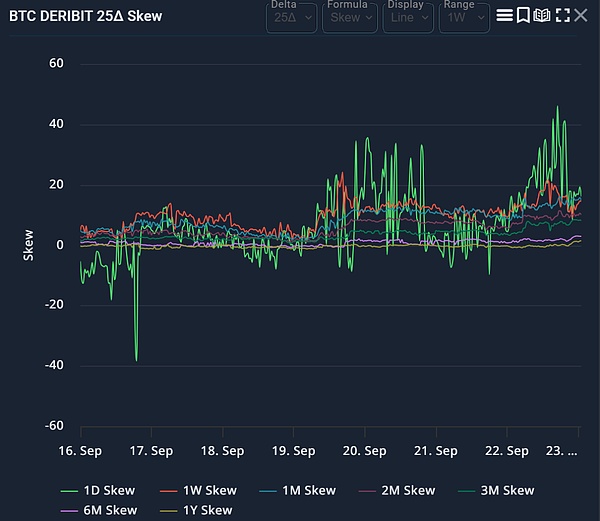Click the BTC DERIBIT 25Δ Skew title
The width and height of the screenshot is (600, 521).
coord(85,16)
